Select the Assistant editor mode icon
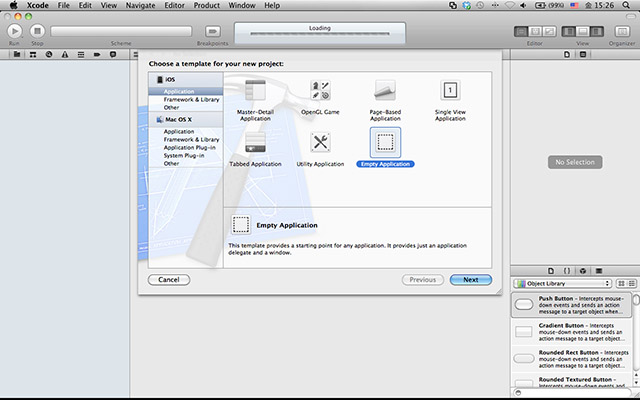This screenshot has width=640, height=400. (x=536, y=31)
